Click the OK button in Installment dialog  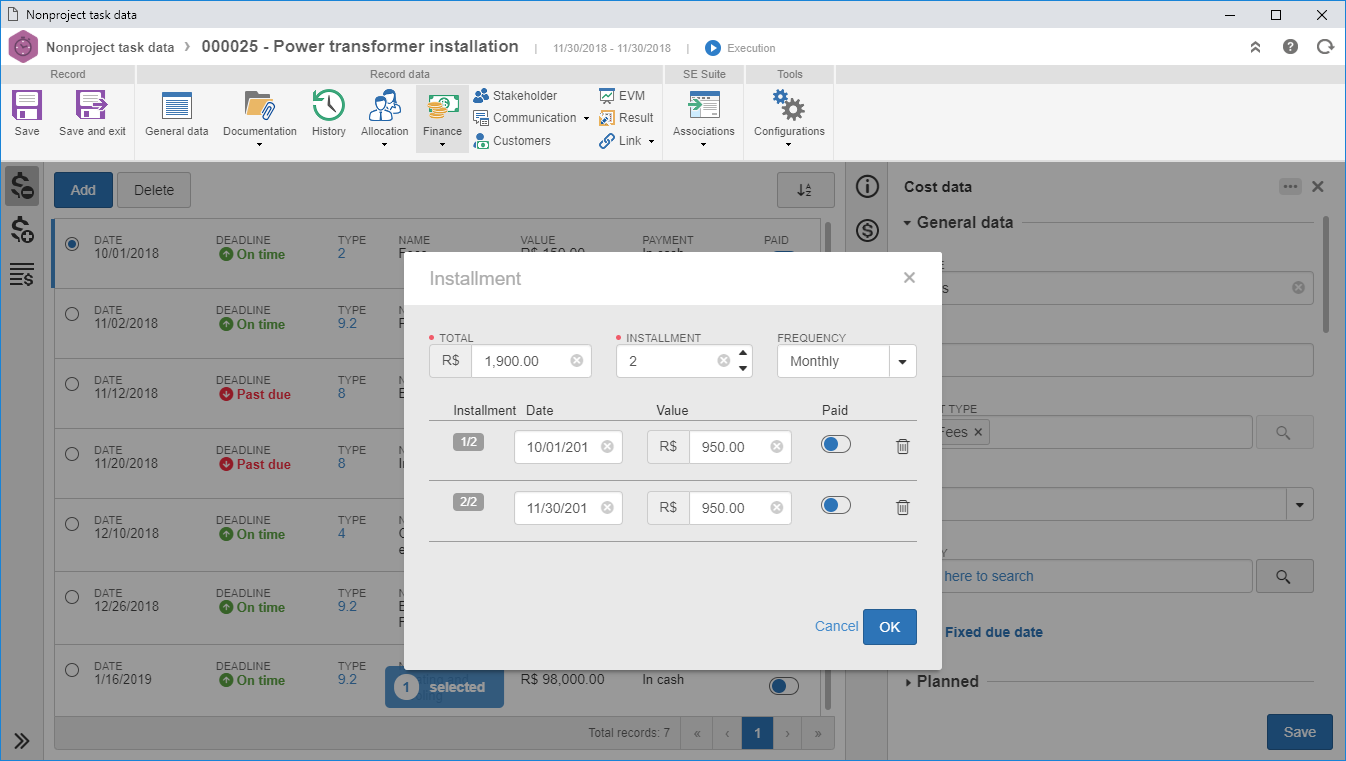[890, 627]
